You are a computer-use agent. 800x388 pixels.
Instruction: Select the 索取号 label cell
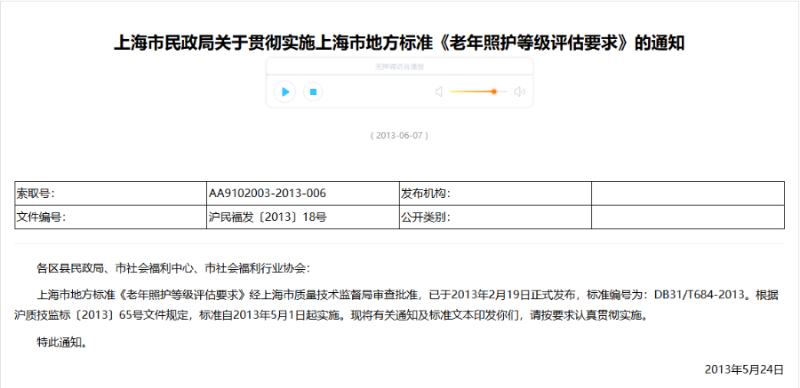(x=111, y=193)
